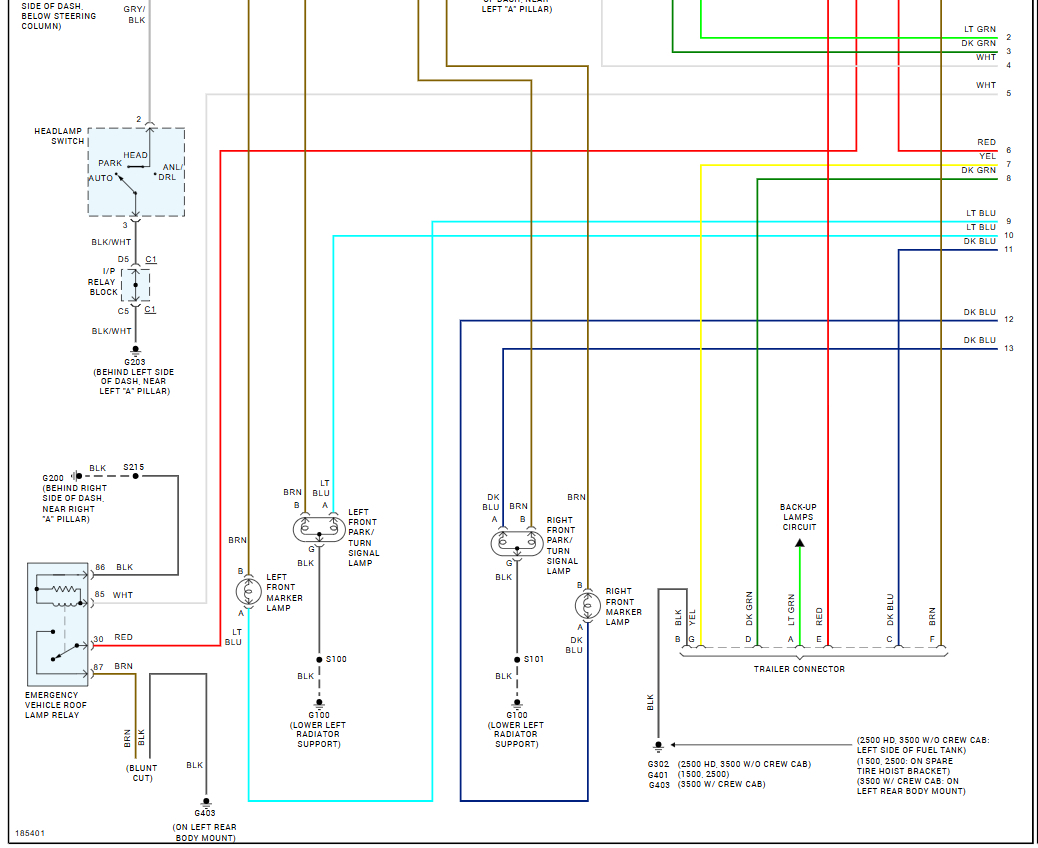Select 'G302 (2500 HD, 3500 W/O CREW CAB)'
The height and width of the screenshot is (848, 1038).
[x=729, y=764]
